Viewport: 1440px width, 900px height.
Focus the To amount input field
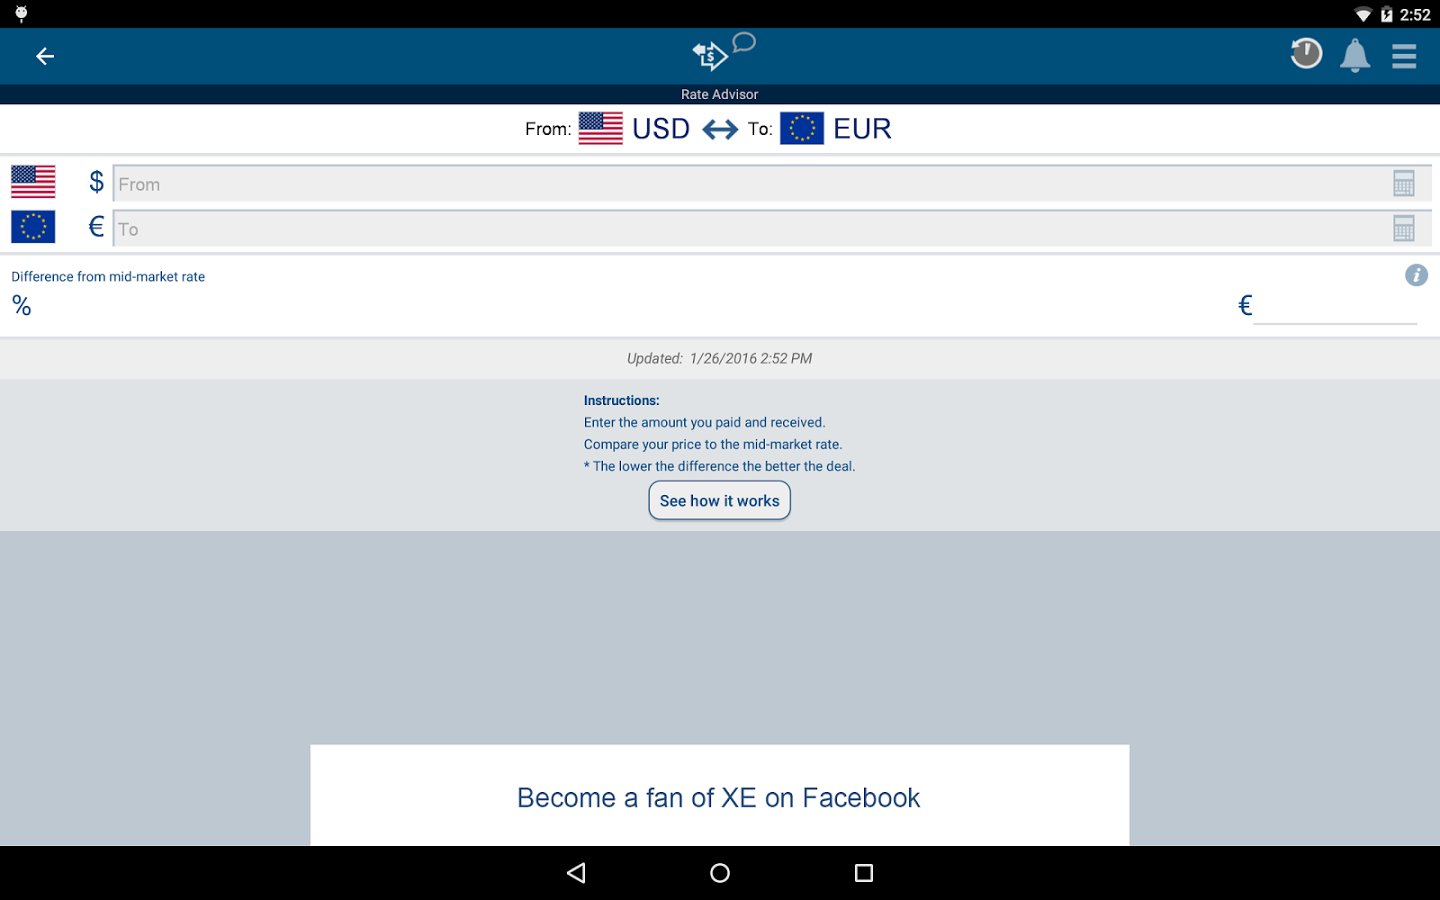(772, 229)
